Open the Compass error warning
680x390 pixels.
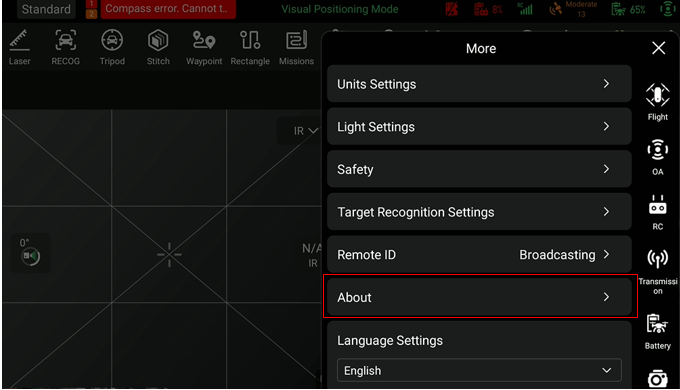[168, 9]
